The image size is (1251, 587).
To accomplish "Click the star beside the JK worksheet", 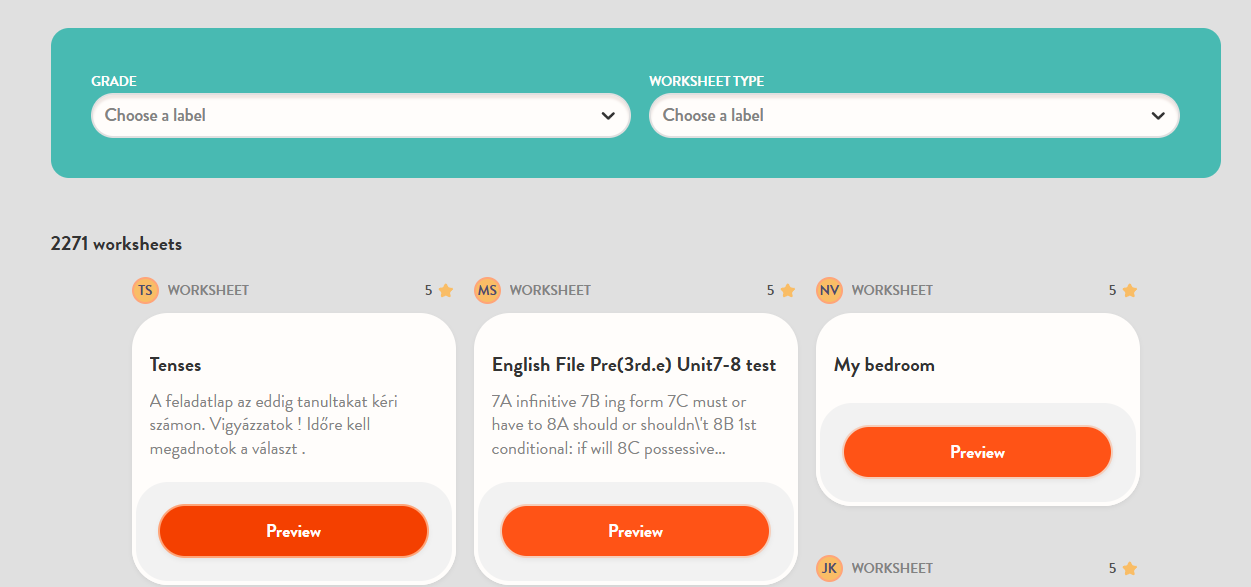I will coord(1129,569).
